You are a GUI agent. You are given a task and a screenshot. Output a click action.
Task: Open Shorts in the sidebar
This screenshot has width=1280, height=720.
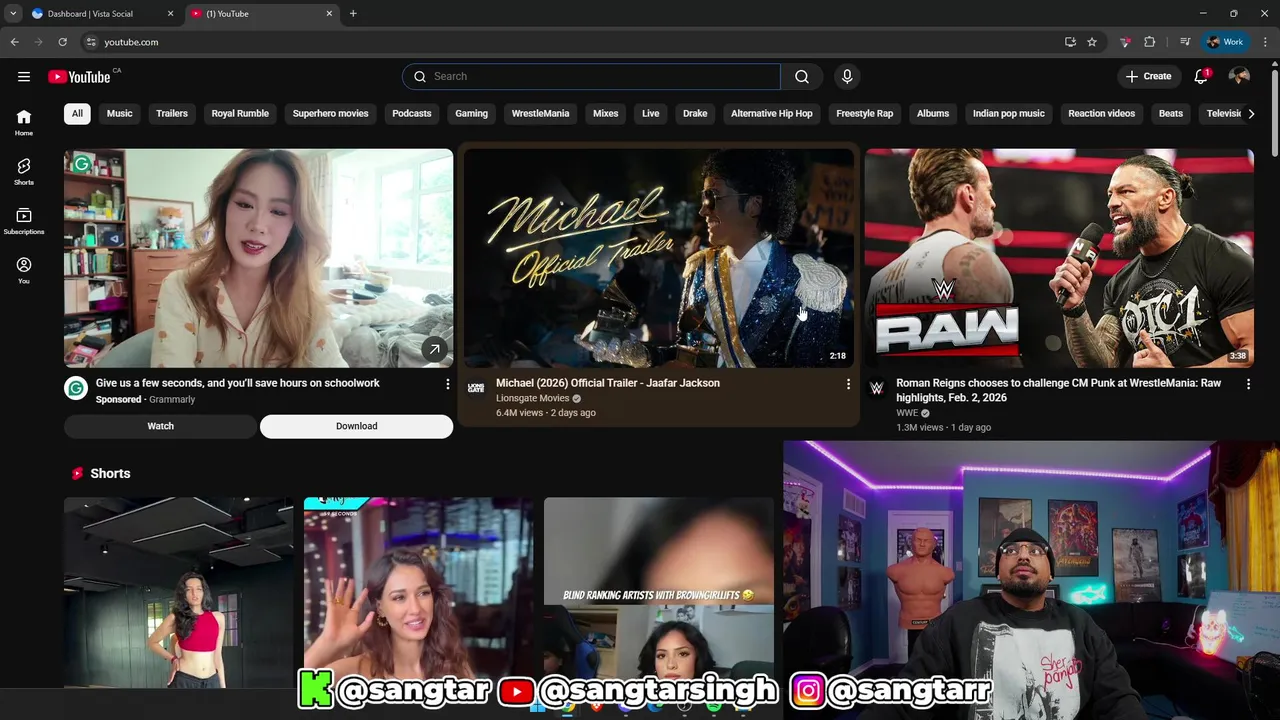pos(24,171)
